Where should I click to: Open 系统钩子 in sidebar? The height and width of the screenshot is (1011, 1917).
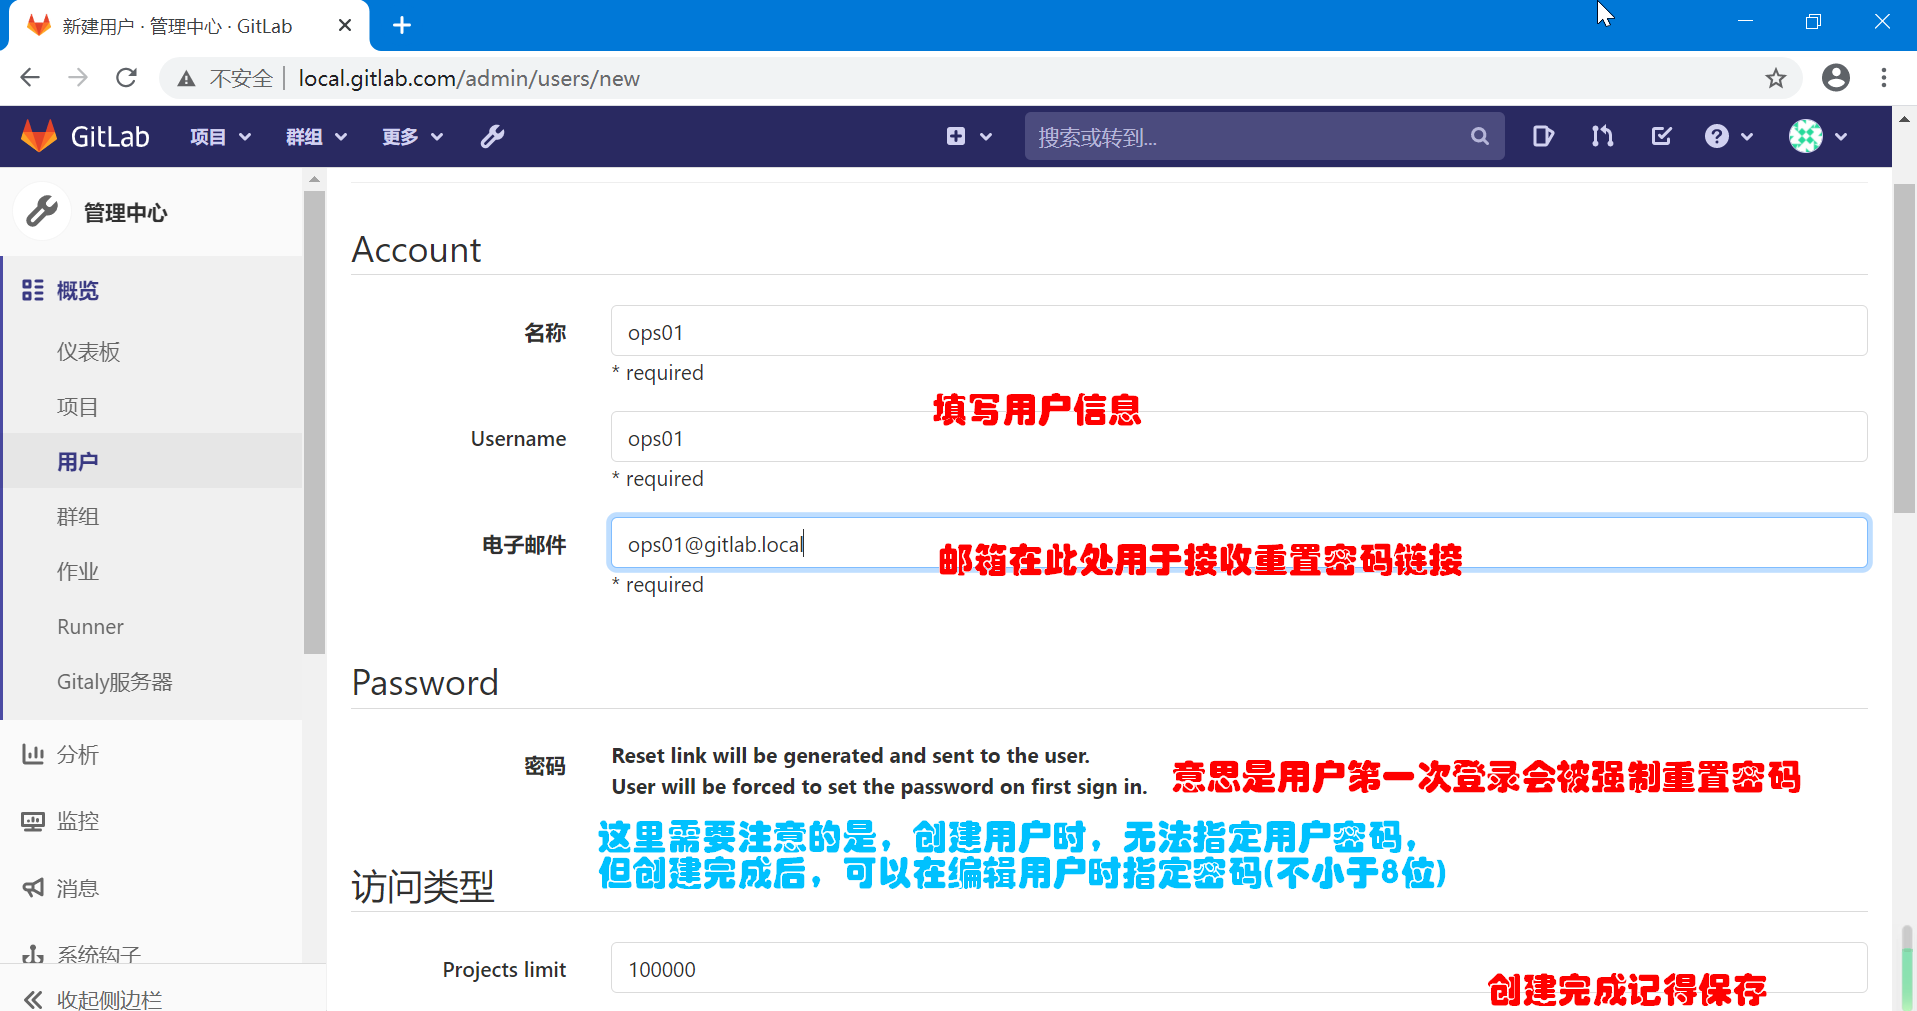pos(99,954)
